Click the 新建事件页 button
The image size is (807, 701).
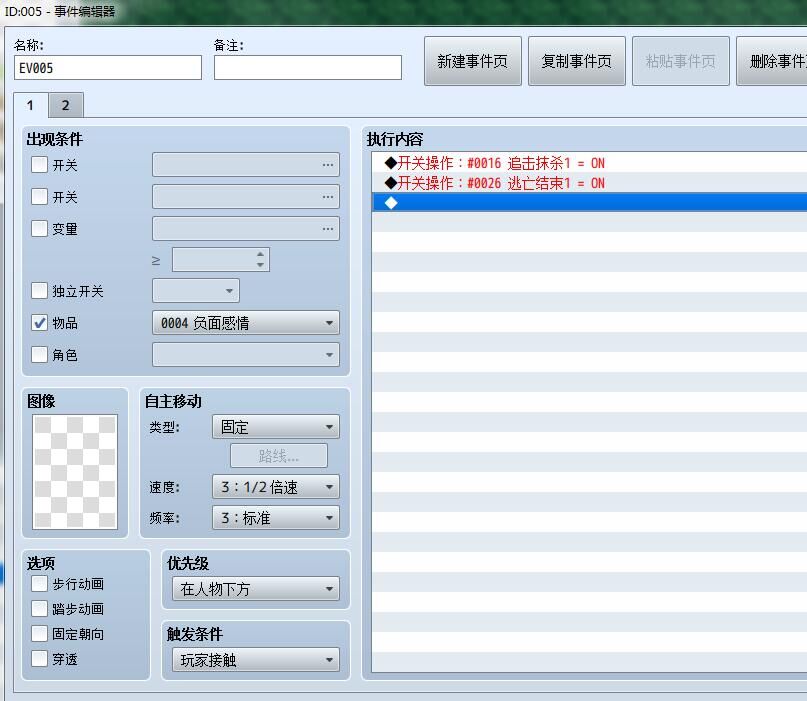click(x=472, y=61)
